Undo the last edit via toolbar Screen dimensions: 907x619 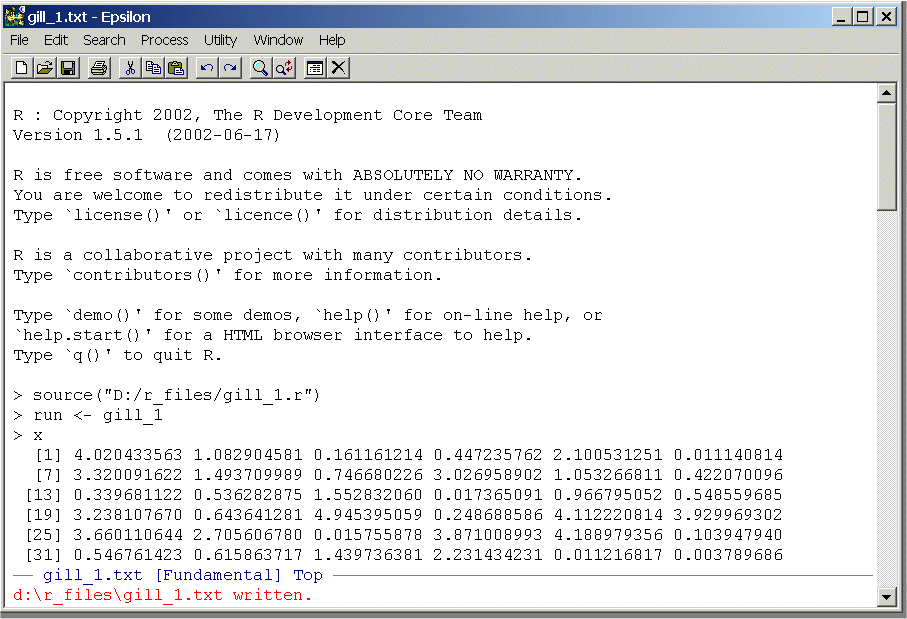click(207, 68)
